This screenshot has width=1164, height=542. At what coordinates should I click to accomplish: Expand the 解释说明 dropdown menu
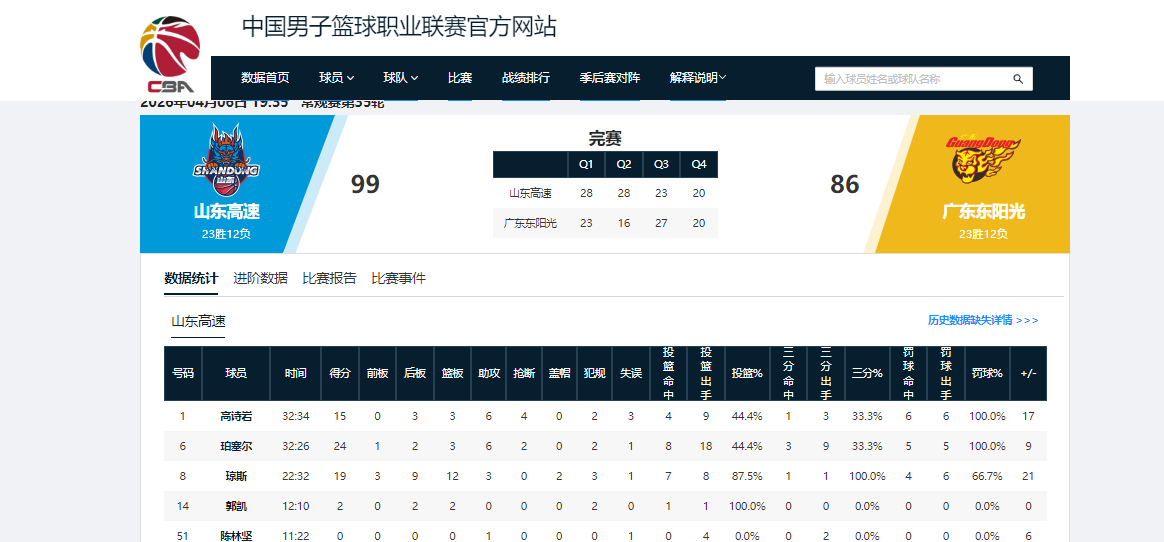tap(698, 78)
